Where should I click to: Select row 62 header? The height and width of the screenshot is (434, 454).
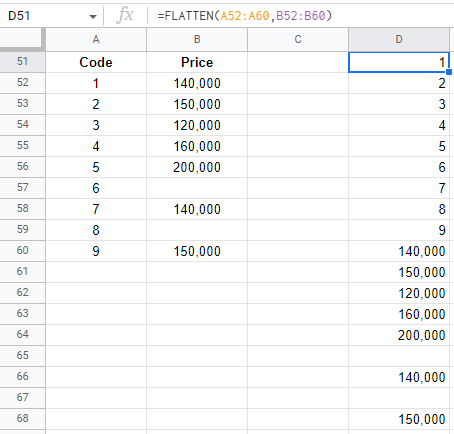click(x=22, y=293)
